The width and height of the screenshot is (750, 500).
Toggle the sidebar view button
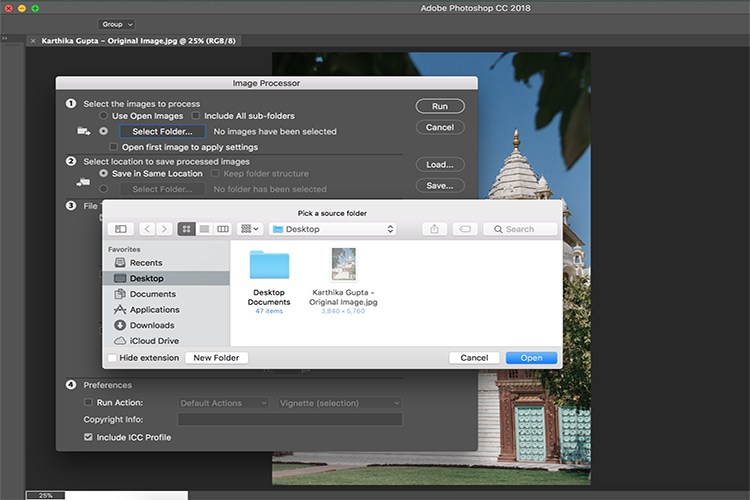pyautogui.click(x=121, y=229)
